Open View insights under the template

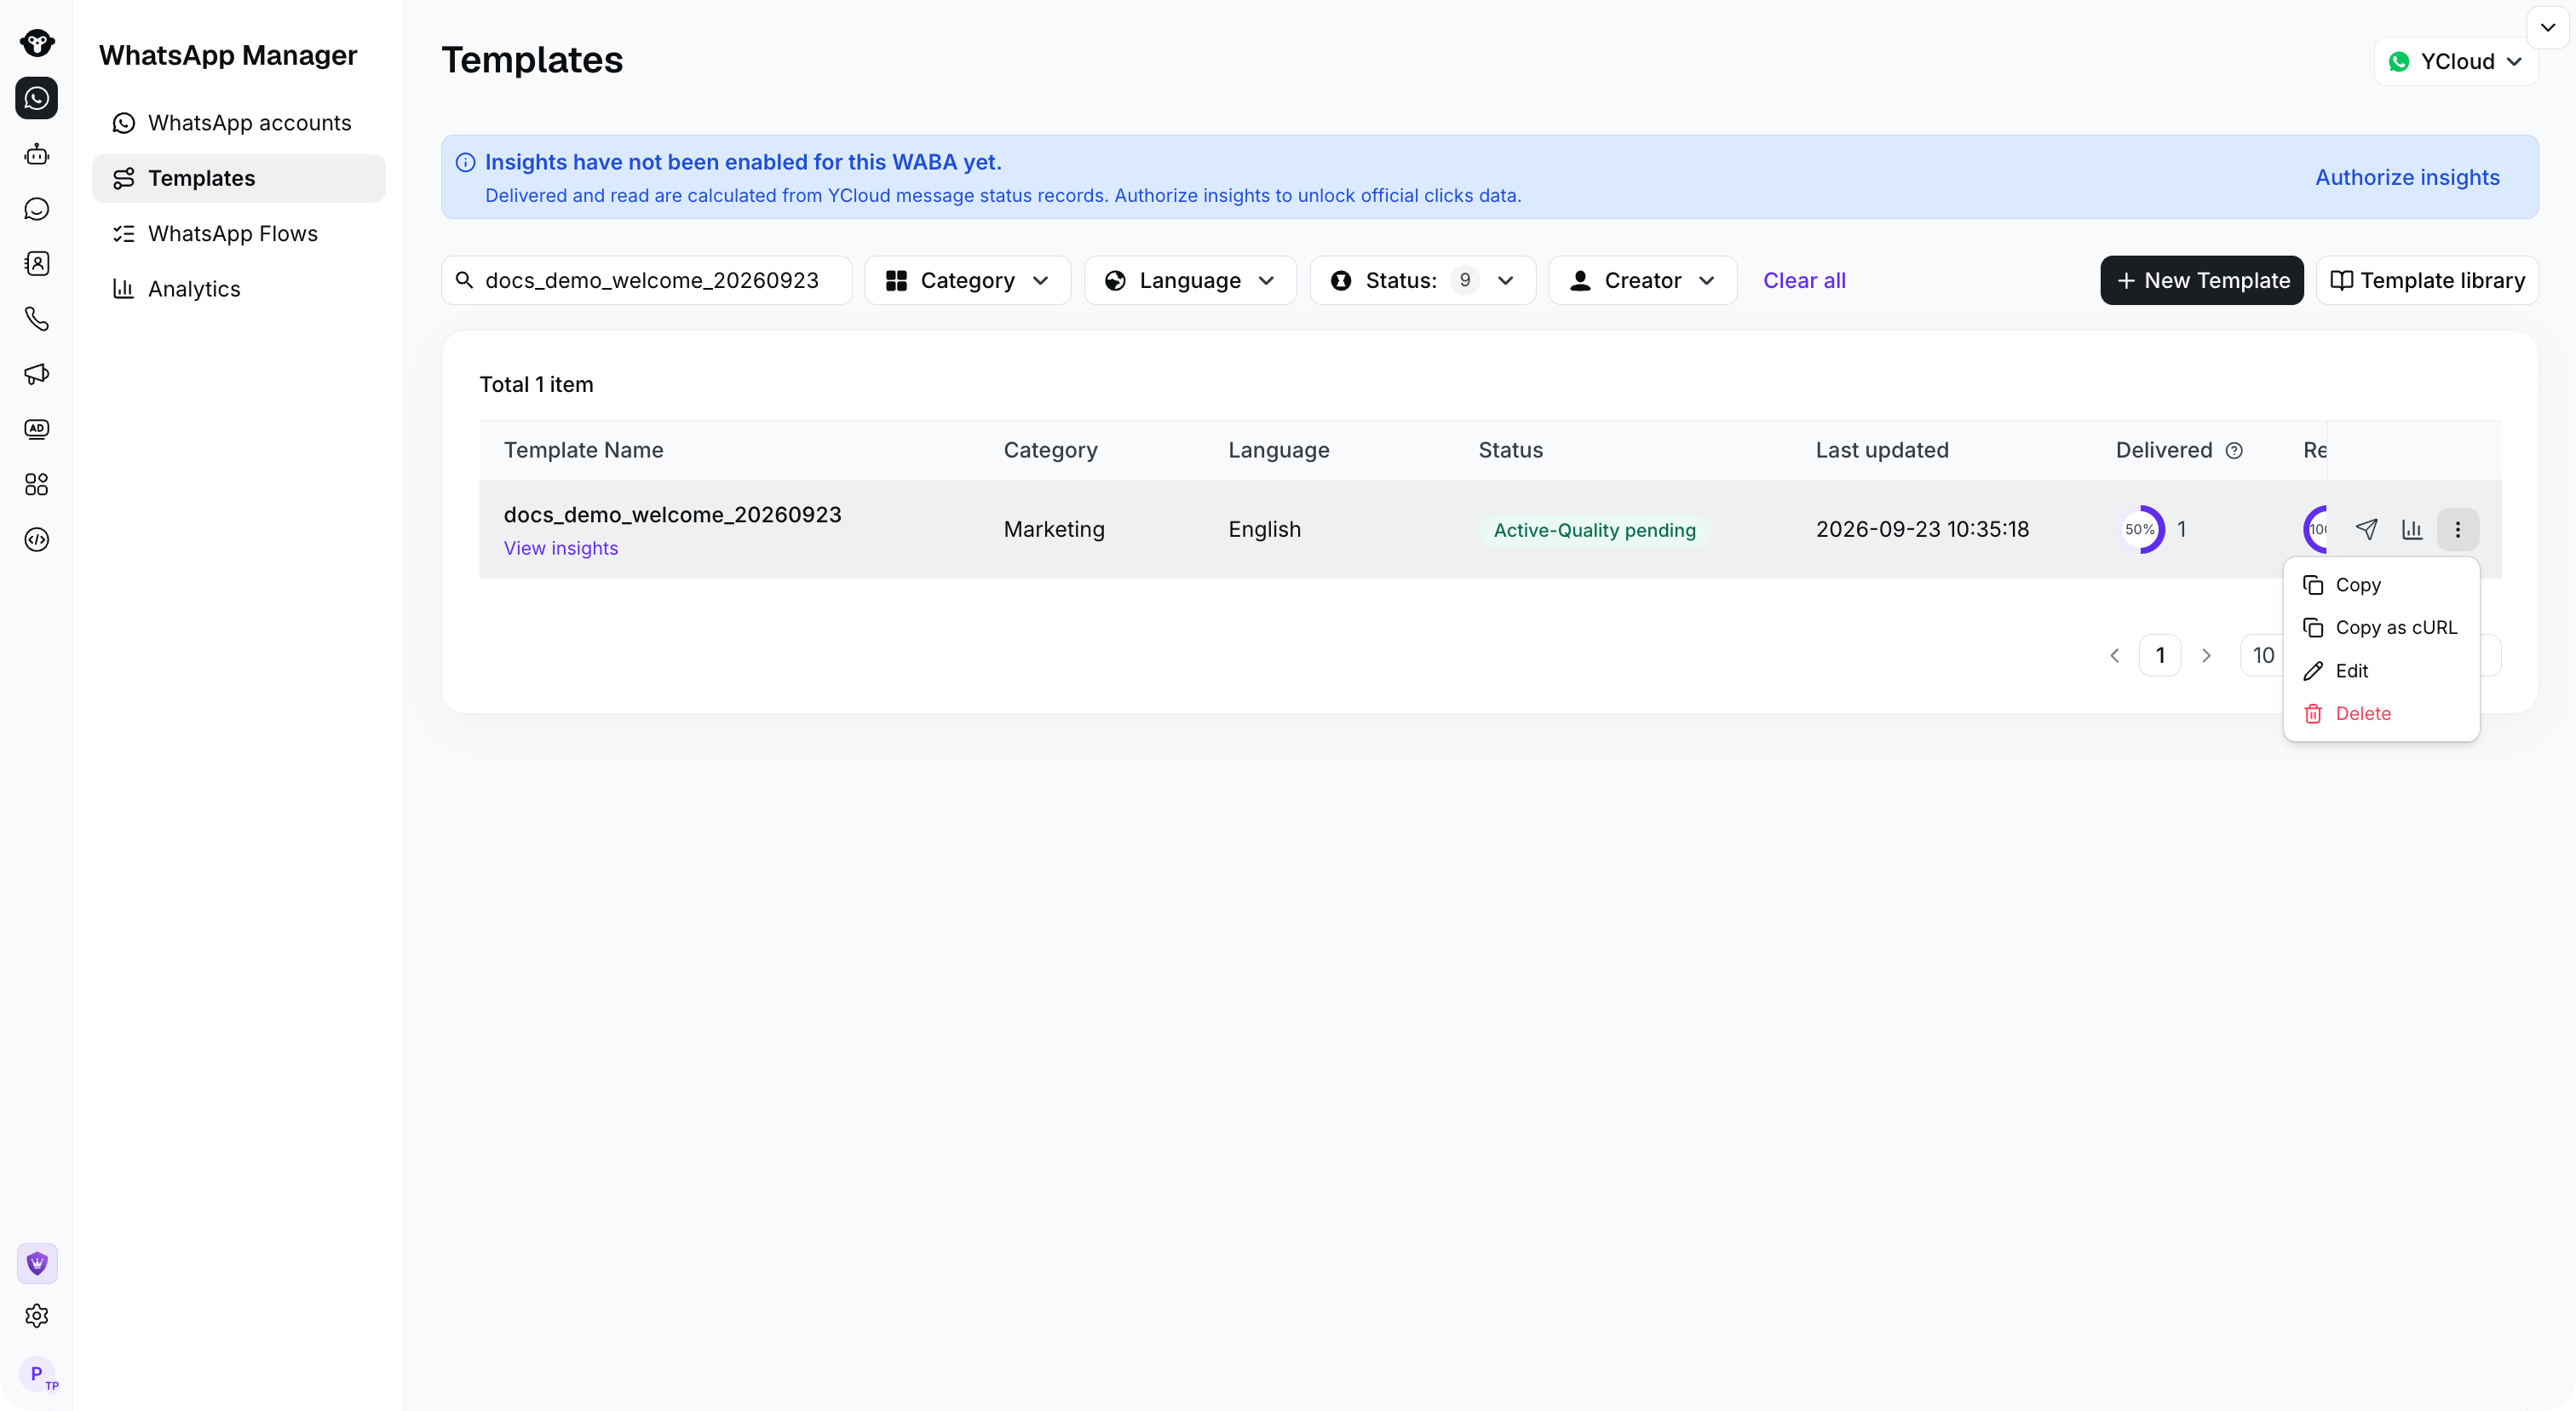point(561,549)
